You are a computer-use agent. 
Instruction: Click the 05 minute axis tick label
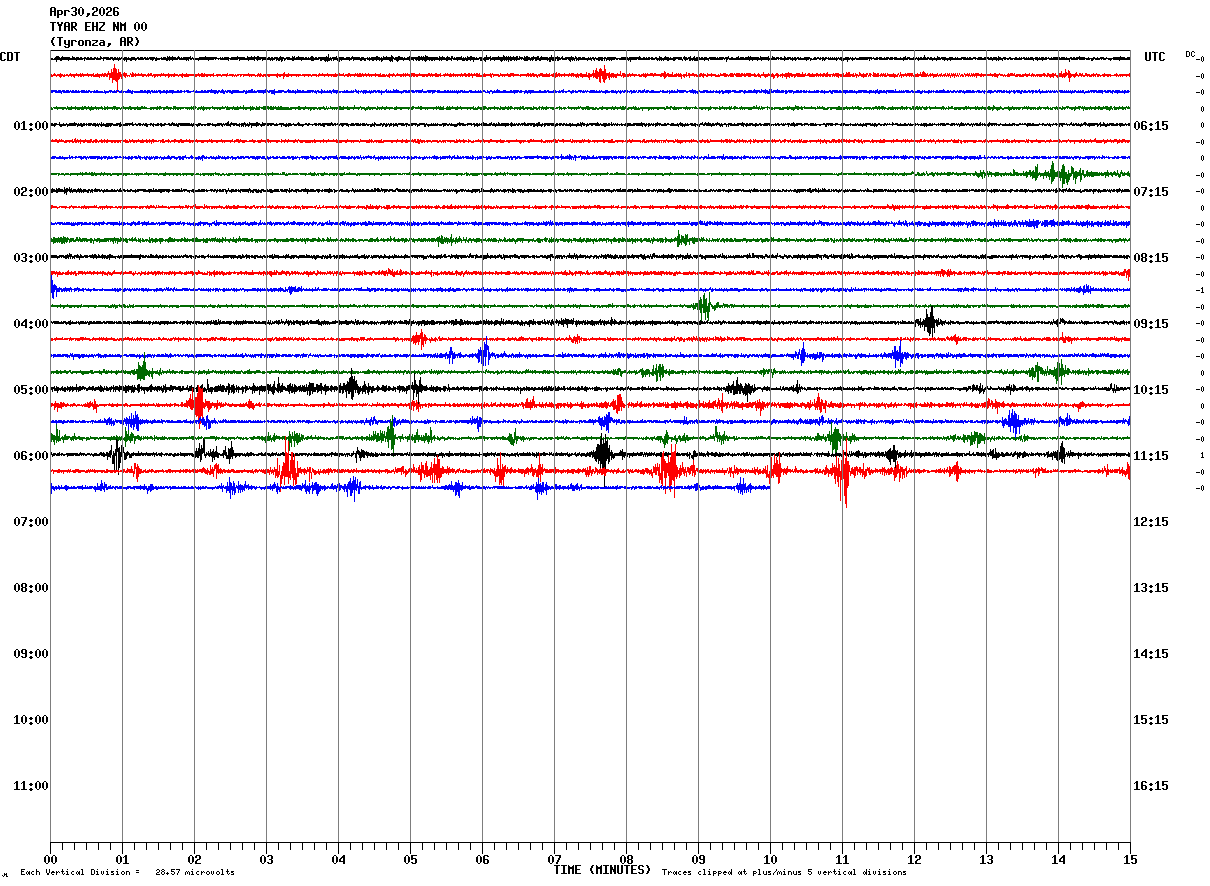click(x=410, y=859)
